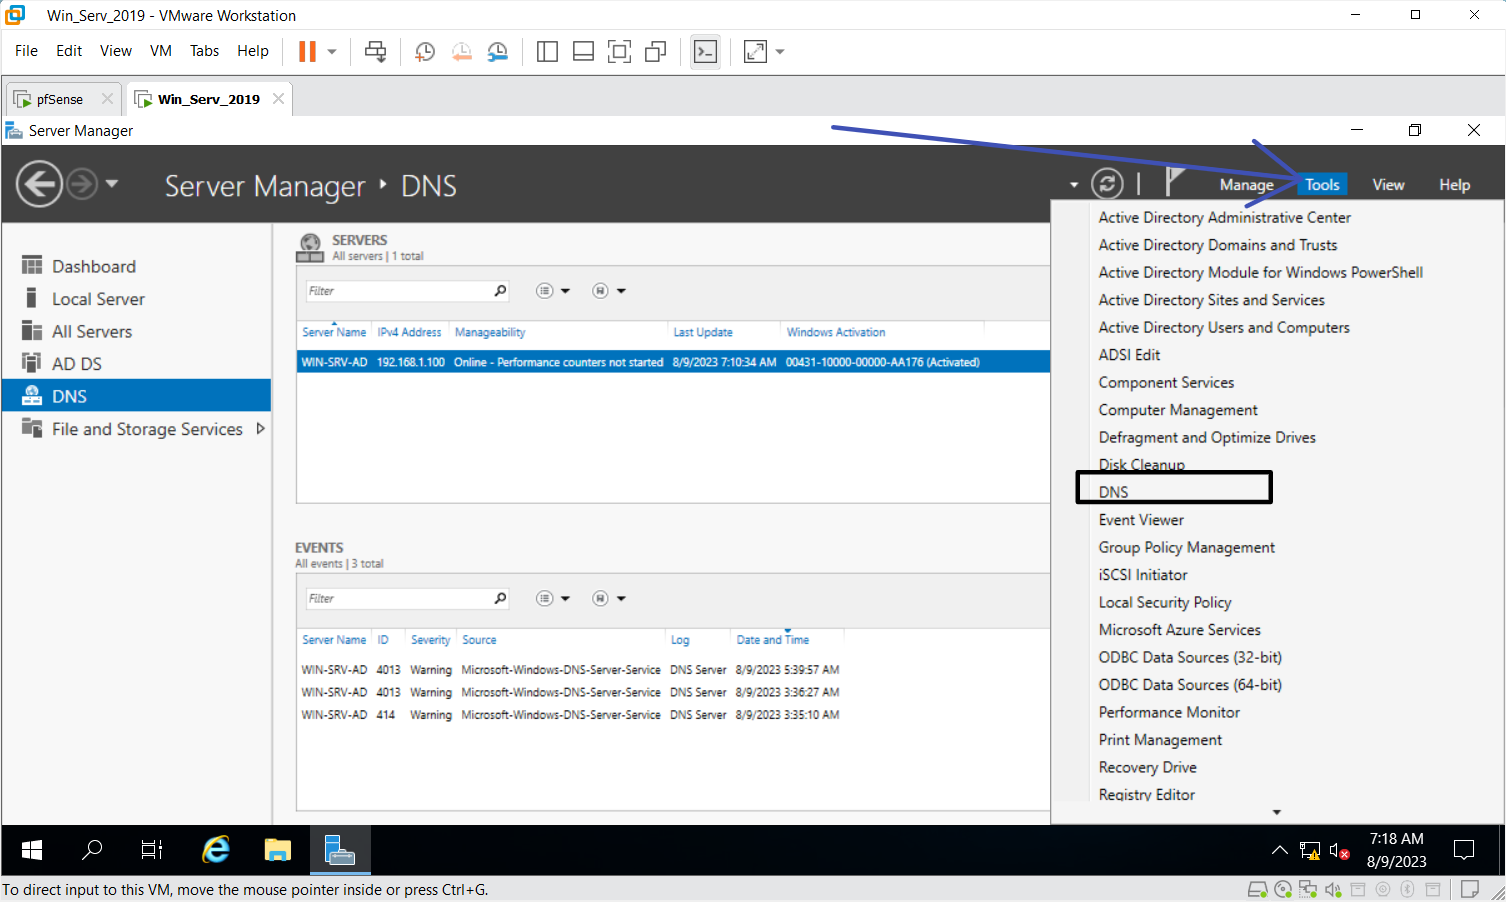Sort servers by Last Update column
1506x902 pixels.
coord(703,332)
